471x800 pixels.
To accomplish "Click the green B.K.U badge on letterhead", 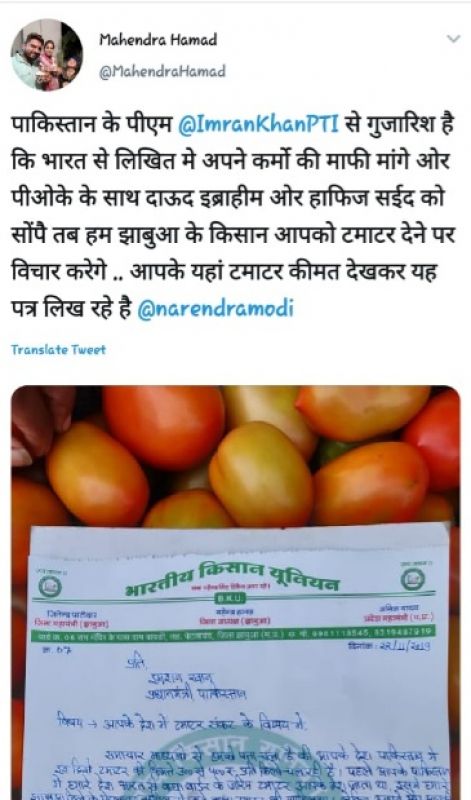I will pyautogui.click(x=232, y=596).
